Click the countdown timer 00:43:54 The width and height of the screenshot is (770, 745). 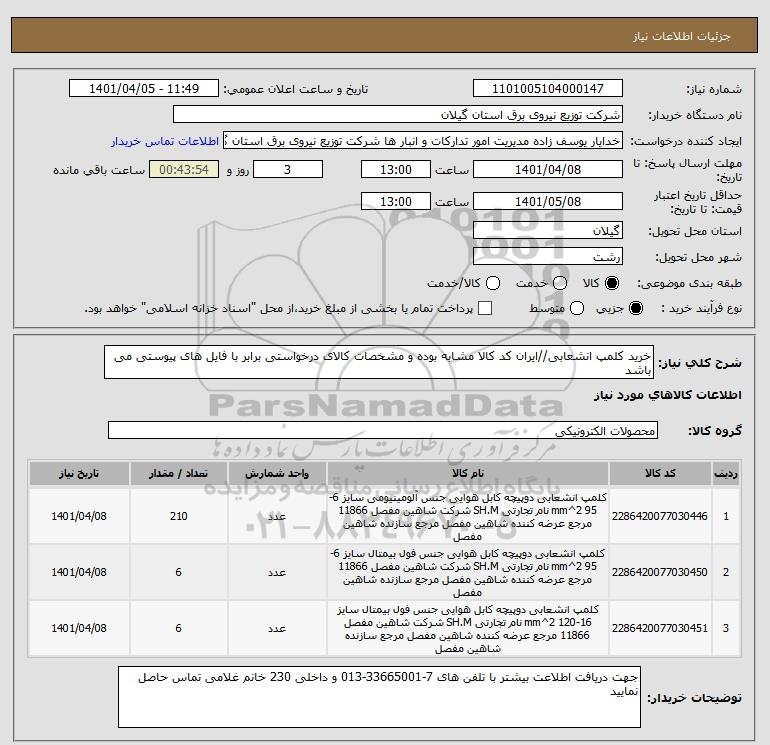click(x=184, y=170)
